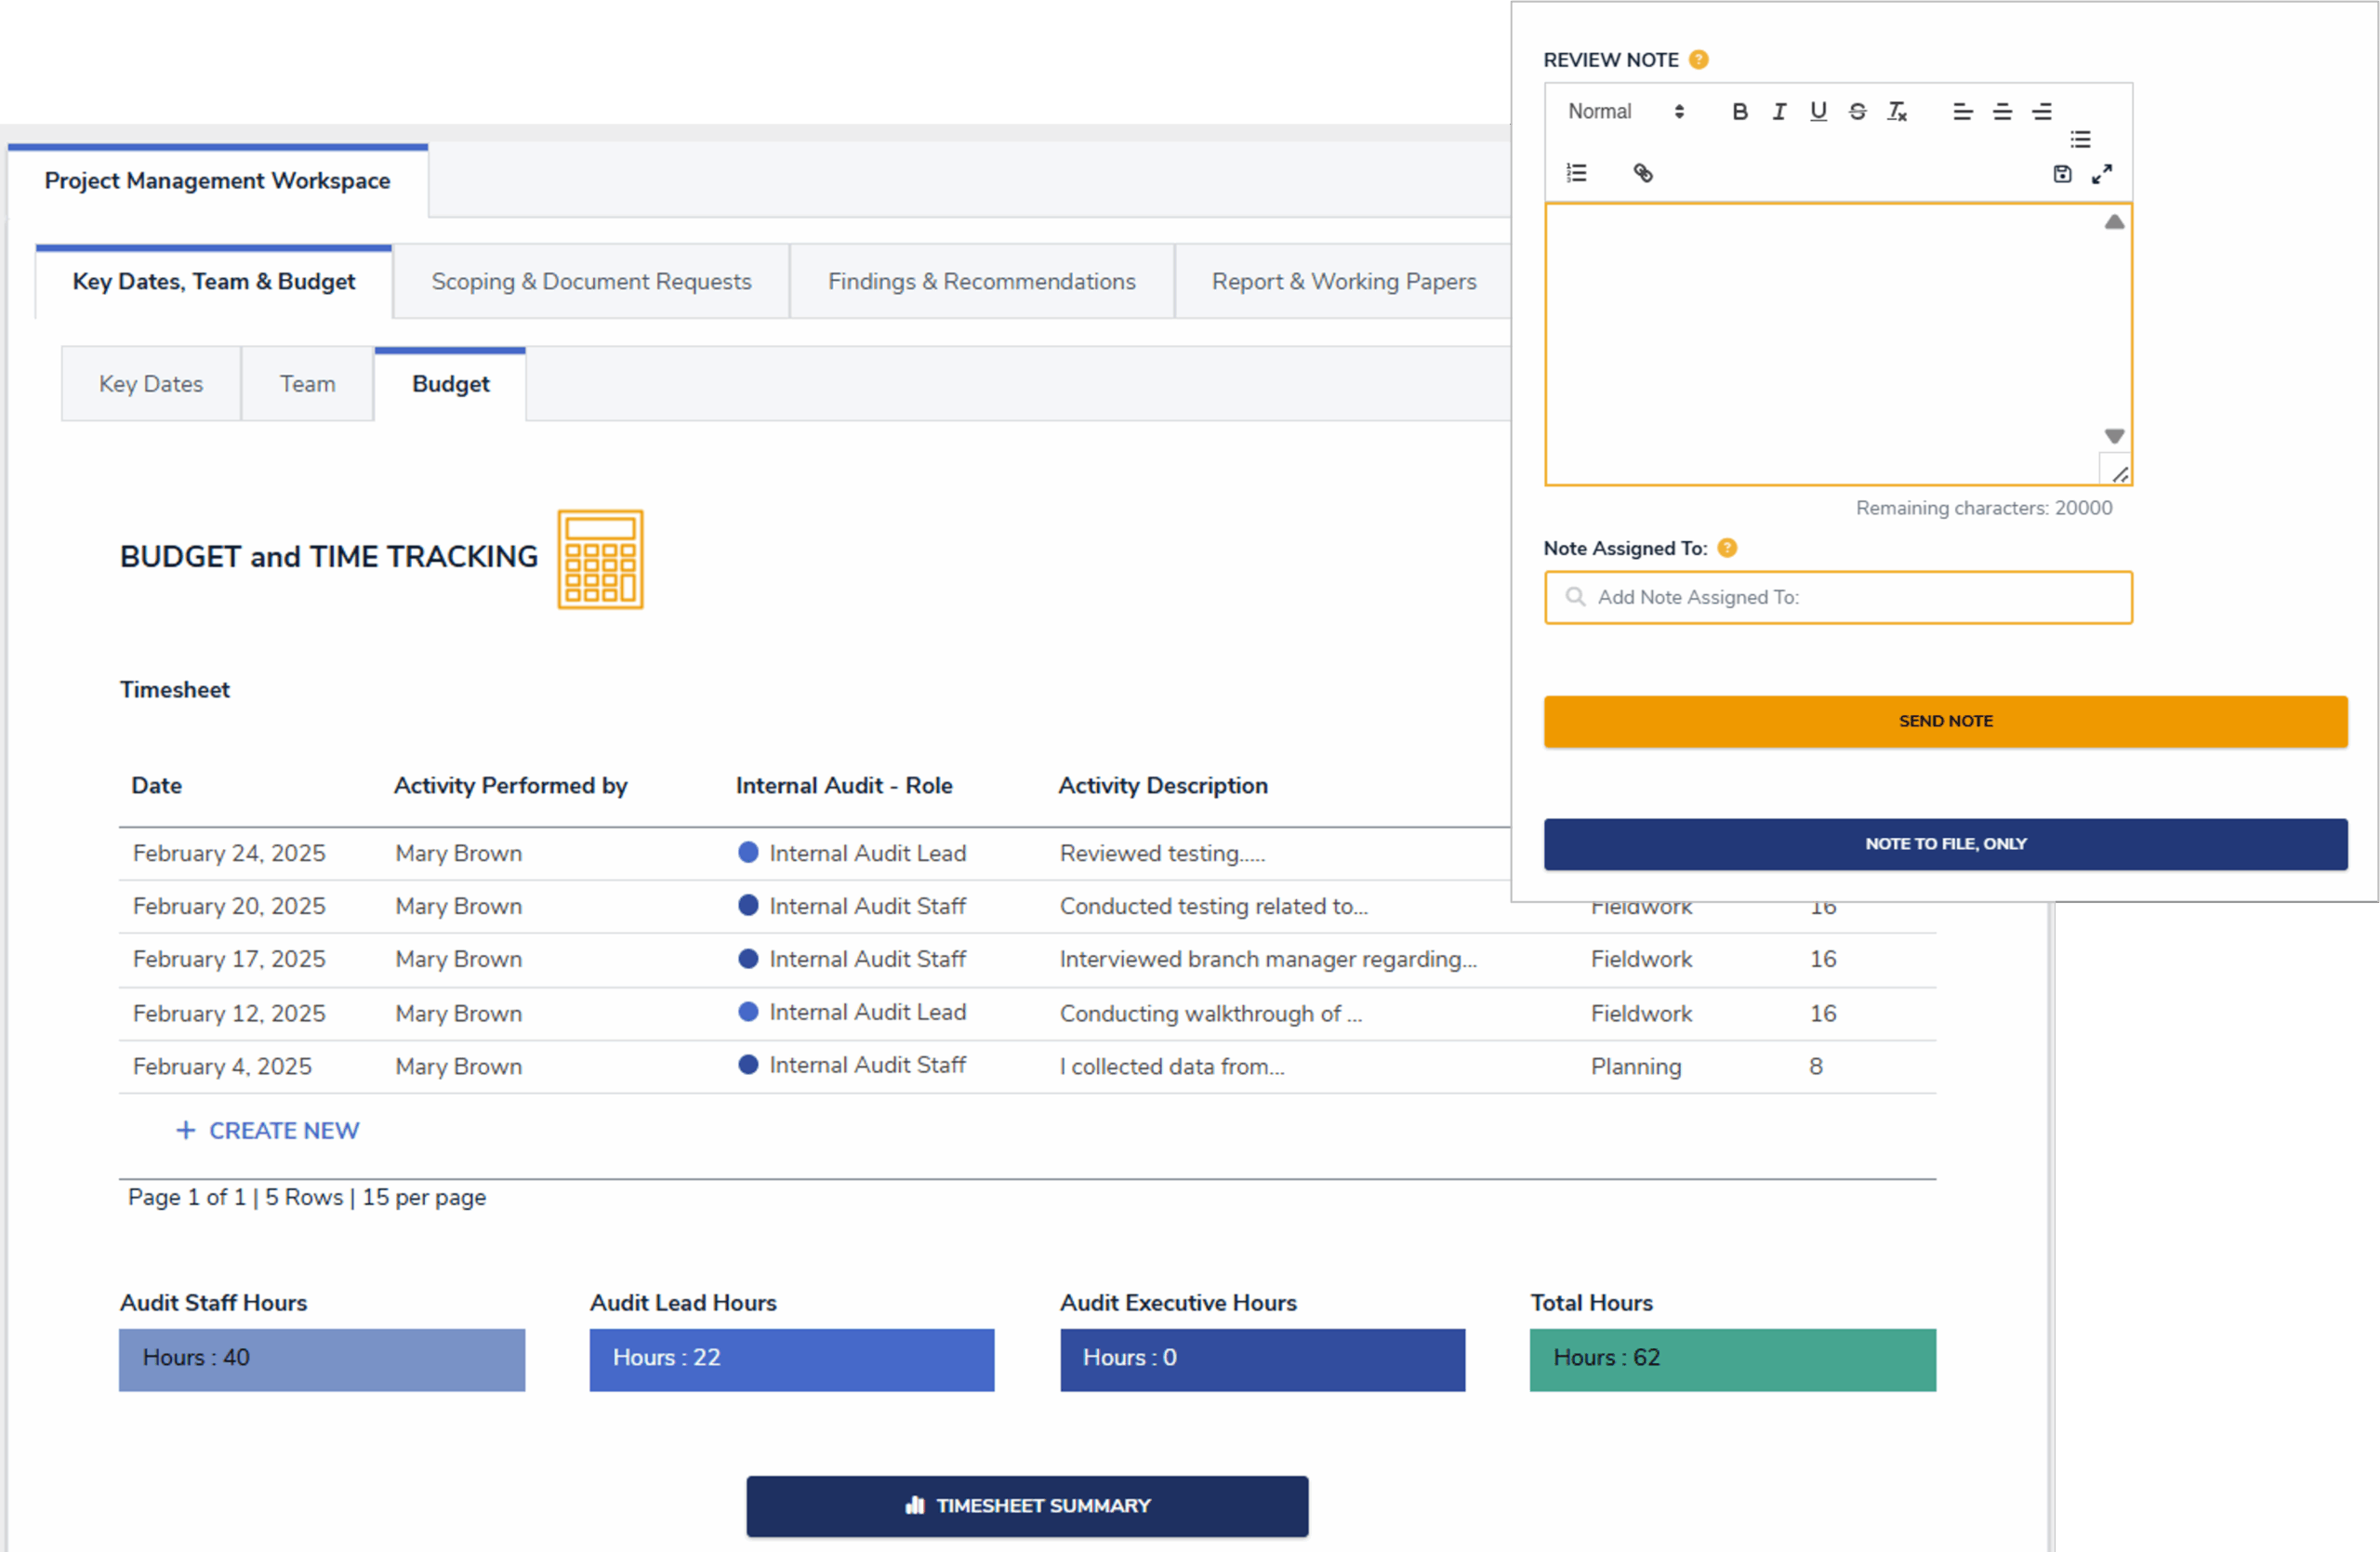This screenshot has height=1552, width=2380.
Task: Open the Normal text style dropdown
Action: [x=1625, y=112]
